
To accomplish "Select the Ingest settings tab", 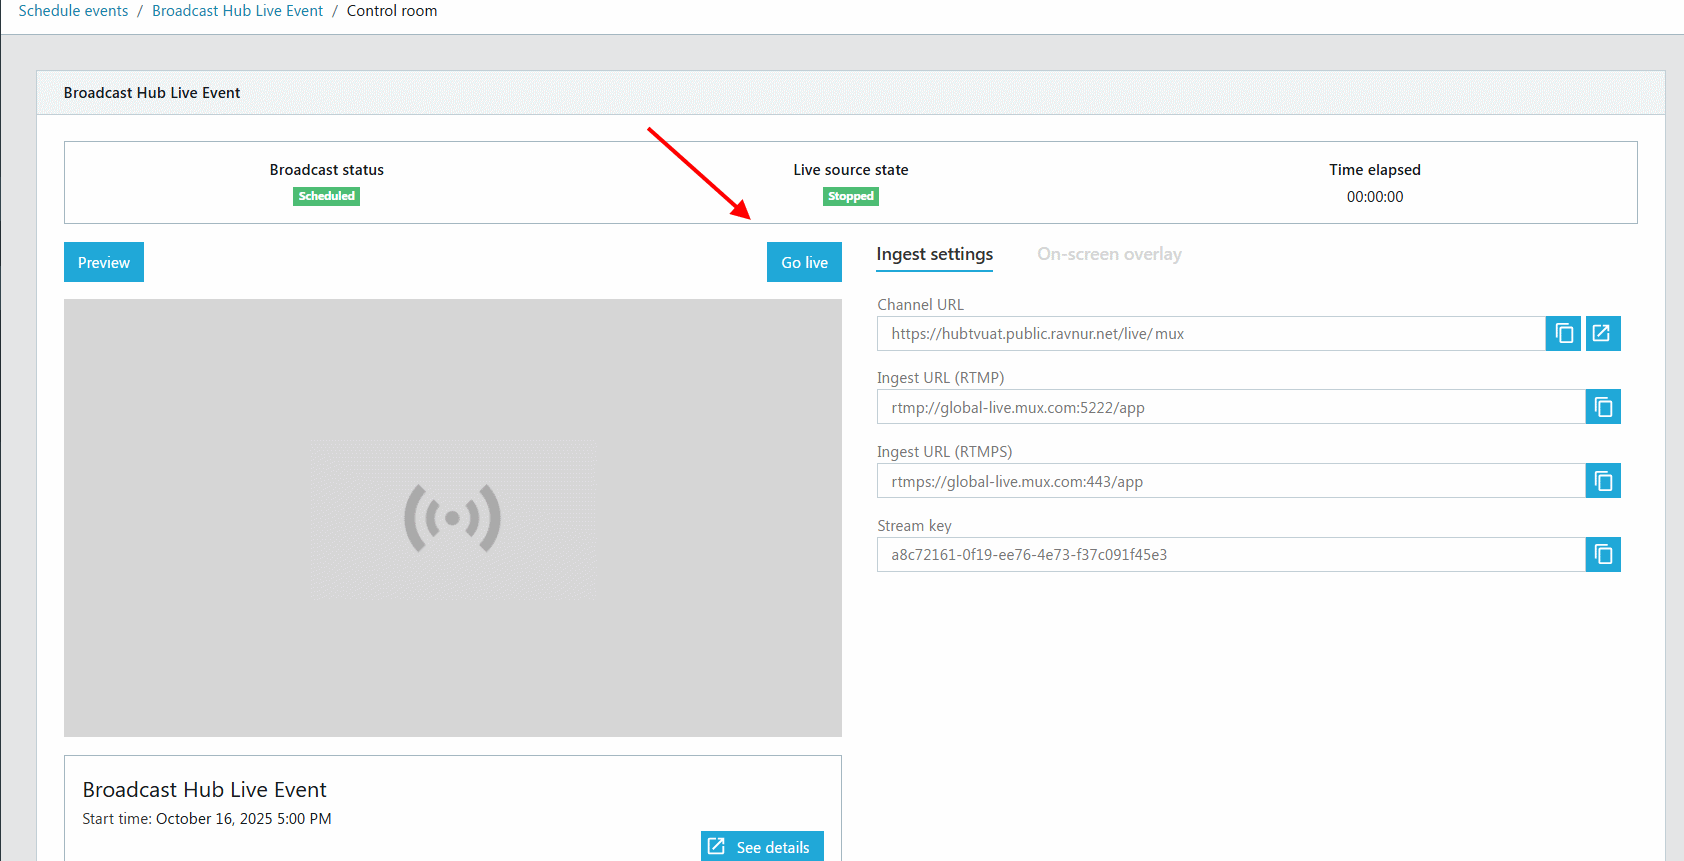I will [935, 255].
